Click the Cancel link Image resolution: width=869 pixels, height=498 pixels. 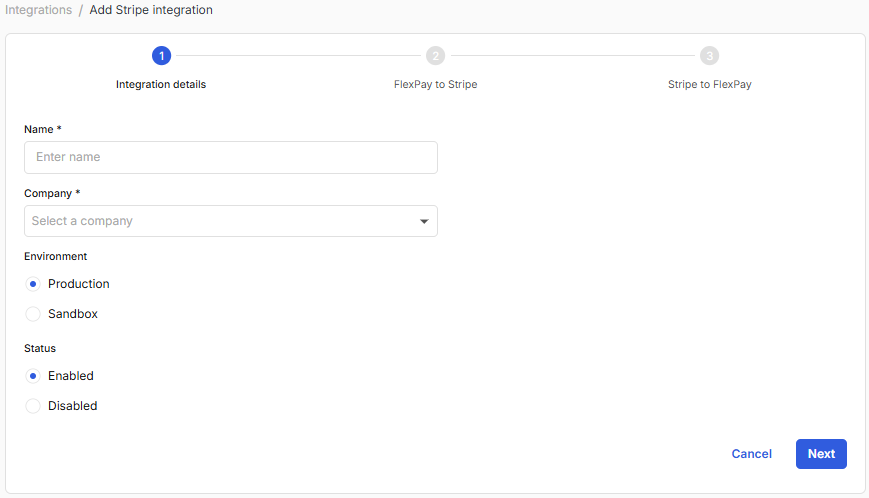752,454
